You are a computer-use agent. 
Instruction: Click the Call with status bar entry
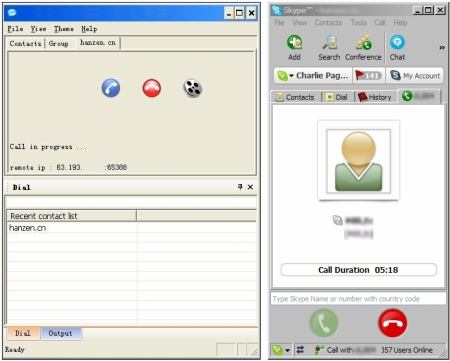[x=345, y=350]
